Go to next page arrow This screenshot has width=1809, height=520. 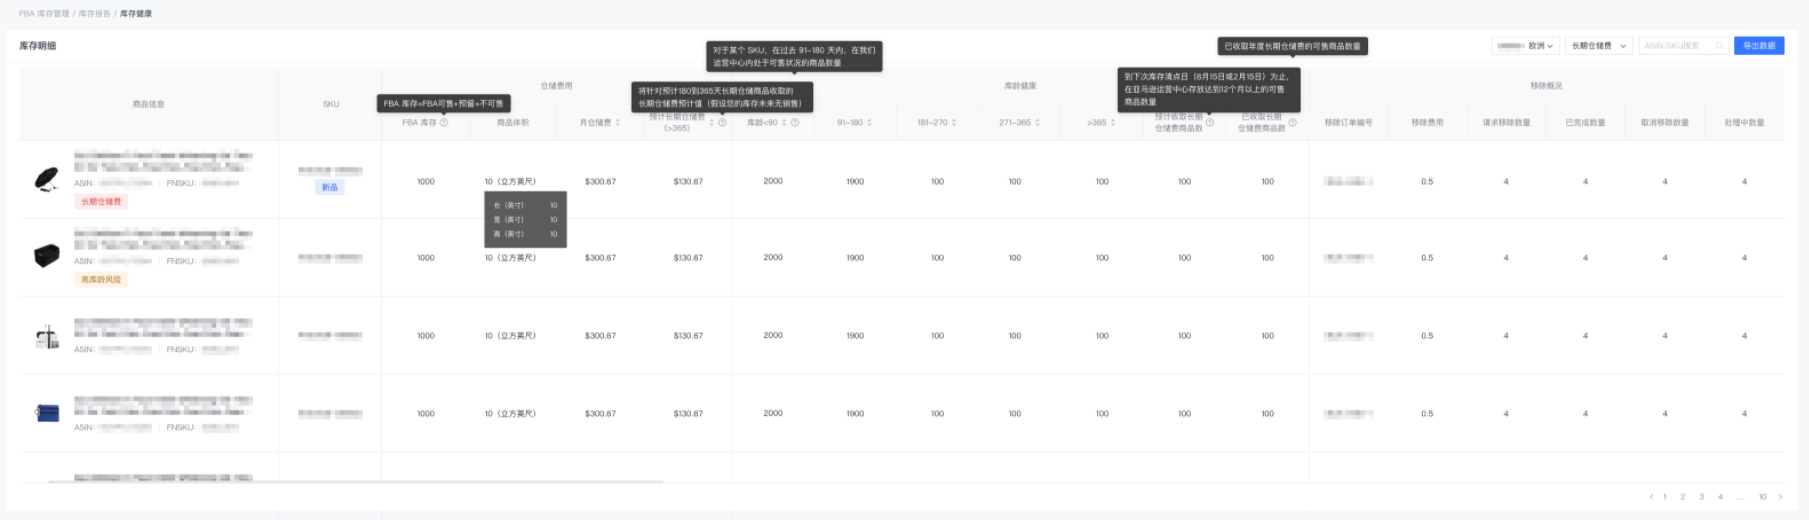[1781, 497]
